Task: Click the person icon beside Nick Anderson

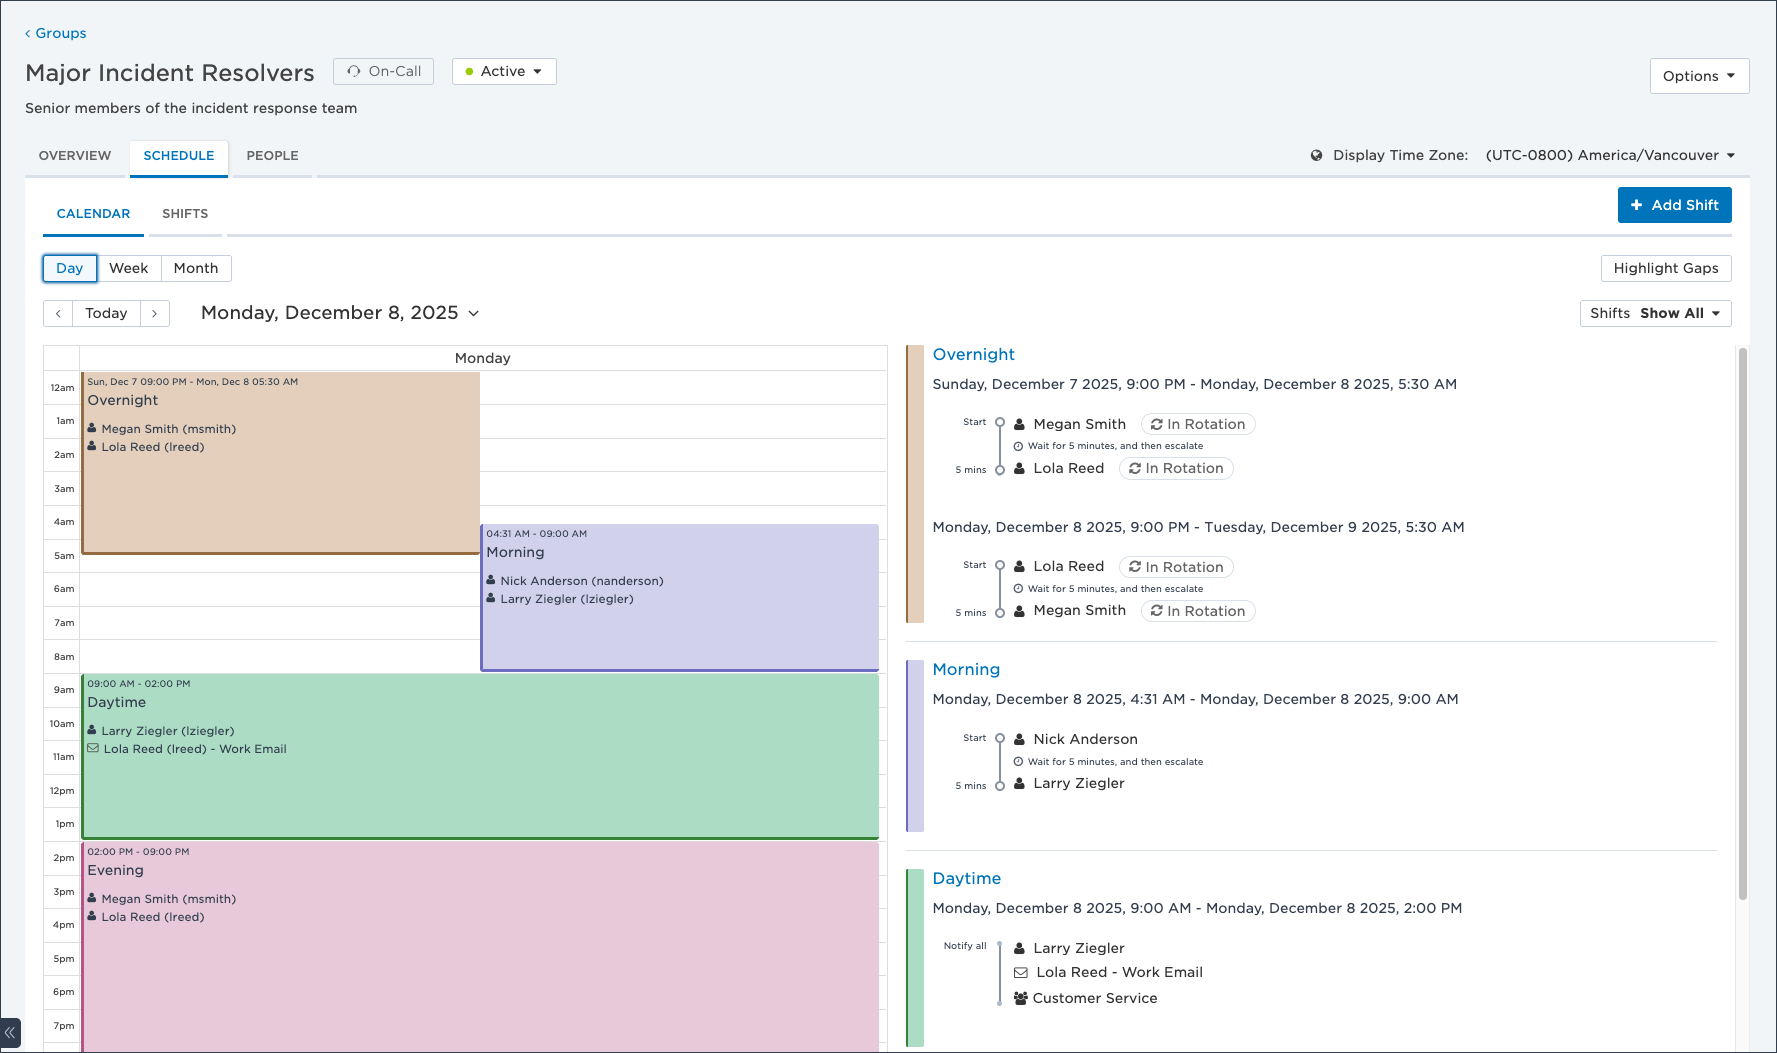Action: click(1019, 739)
